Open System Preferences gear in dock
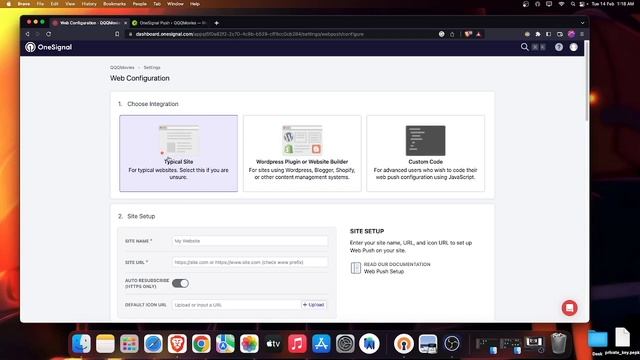 [345, 344]
